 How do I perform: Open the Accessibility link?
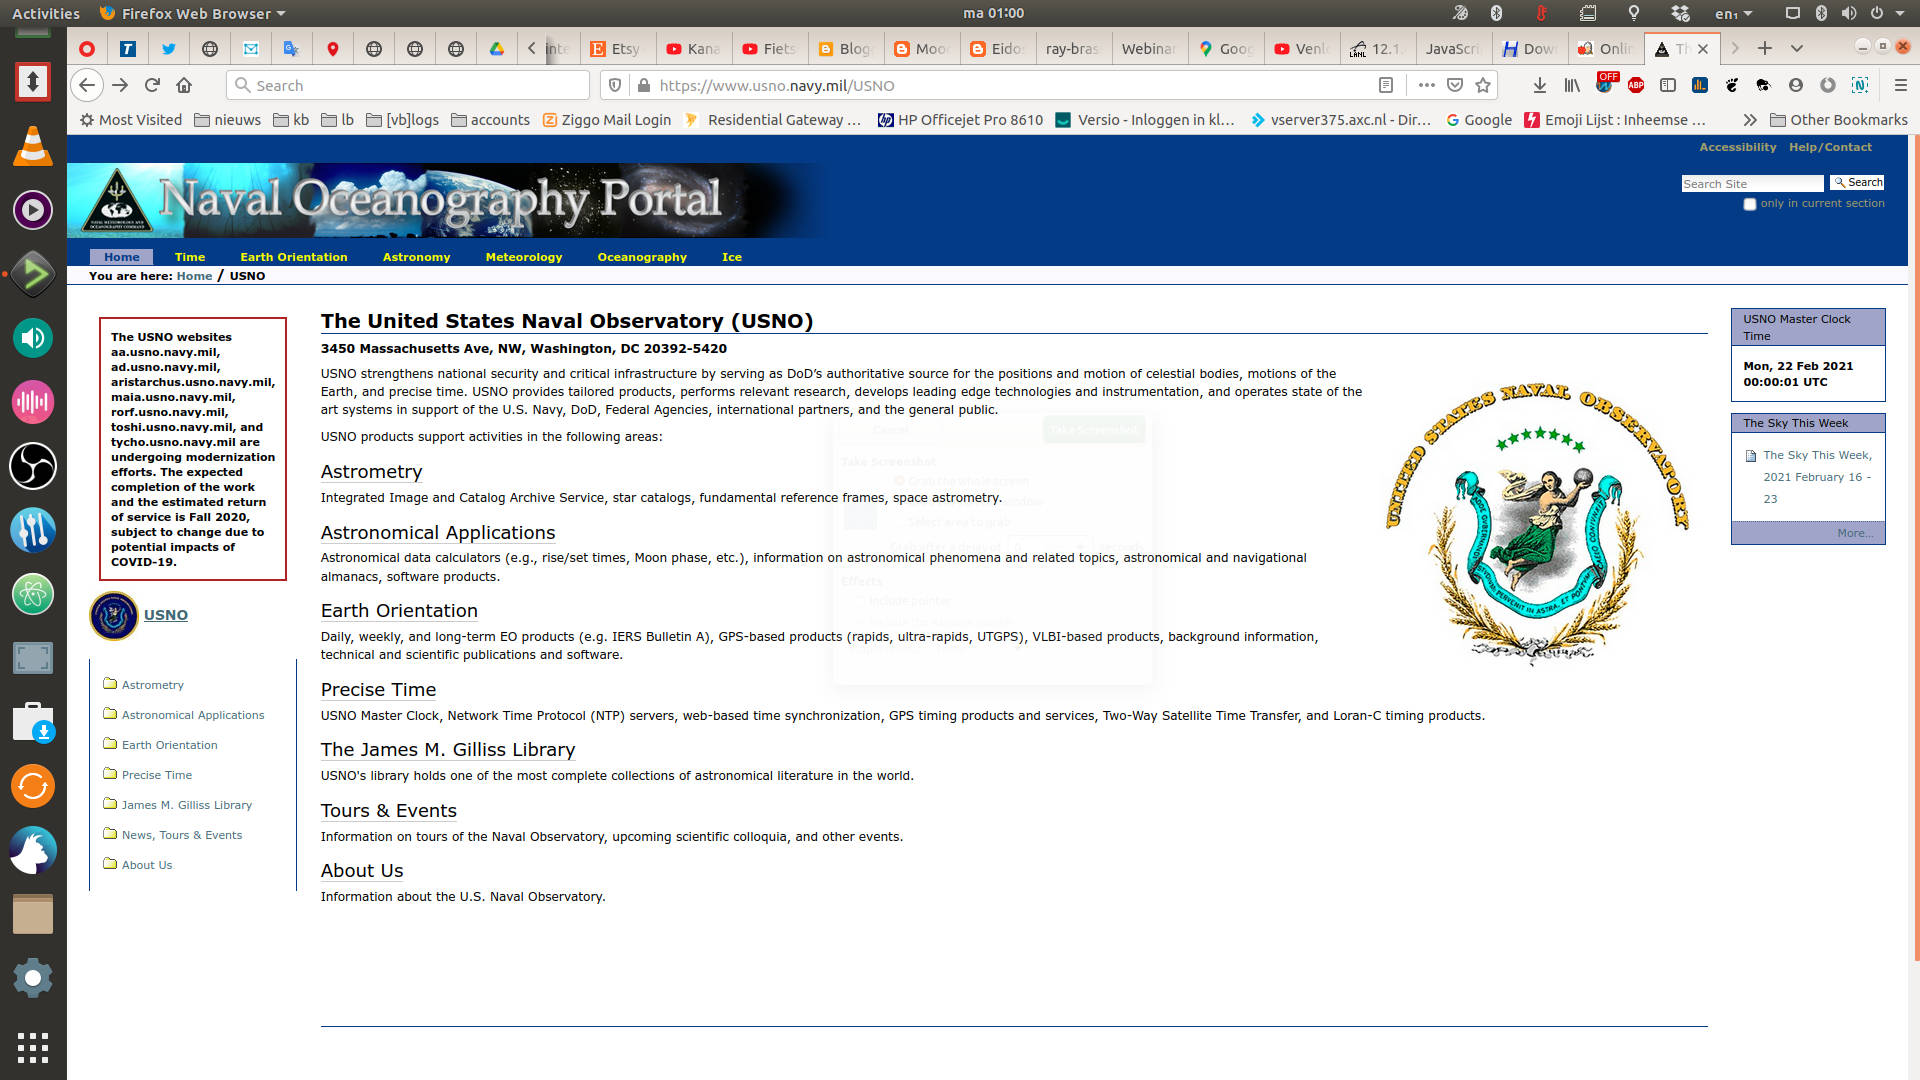click(1737, 147)
